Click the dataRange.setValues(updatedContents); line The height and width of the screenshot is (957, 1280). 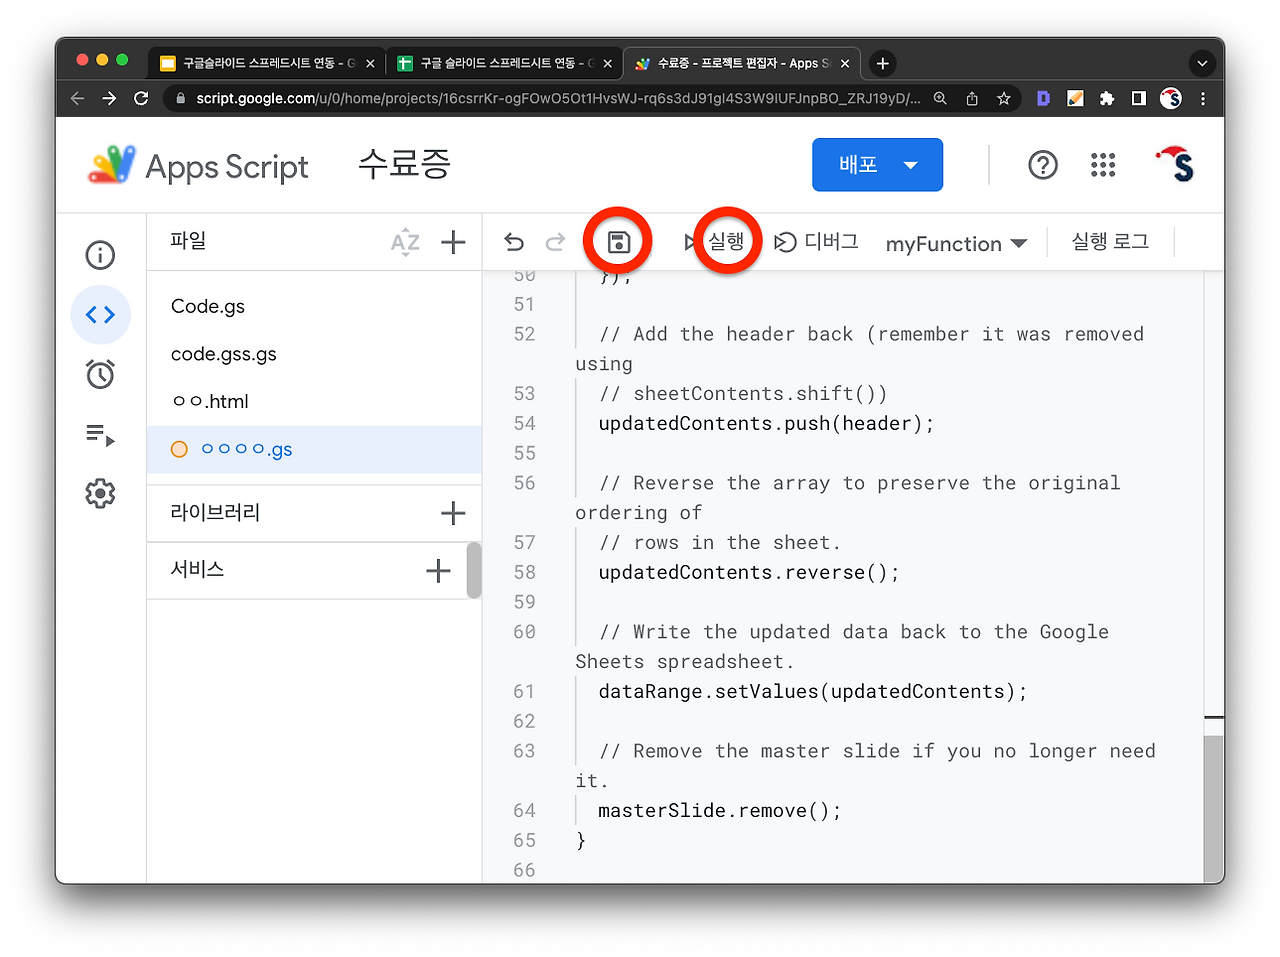[813, 691]
